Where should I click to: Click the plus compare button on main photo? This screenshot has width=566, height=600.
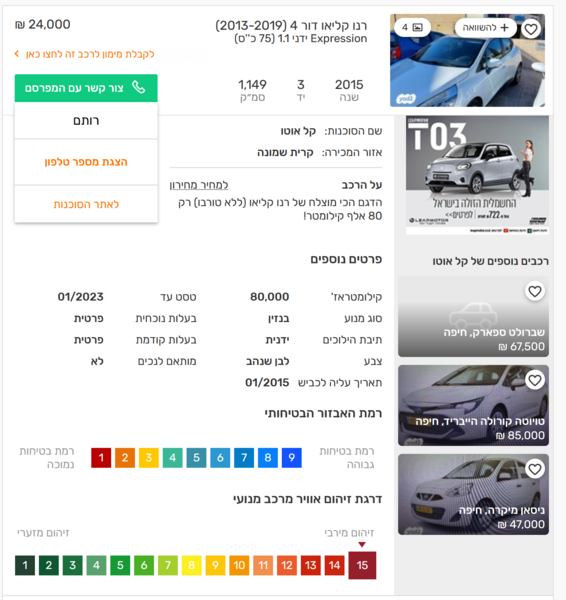(x=485, y=28)
